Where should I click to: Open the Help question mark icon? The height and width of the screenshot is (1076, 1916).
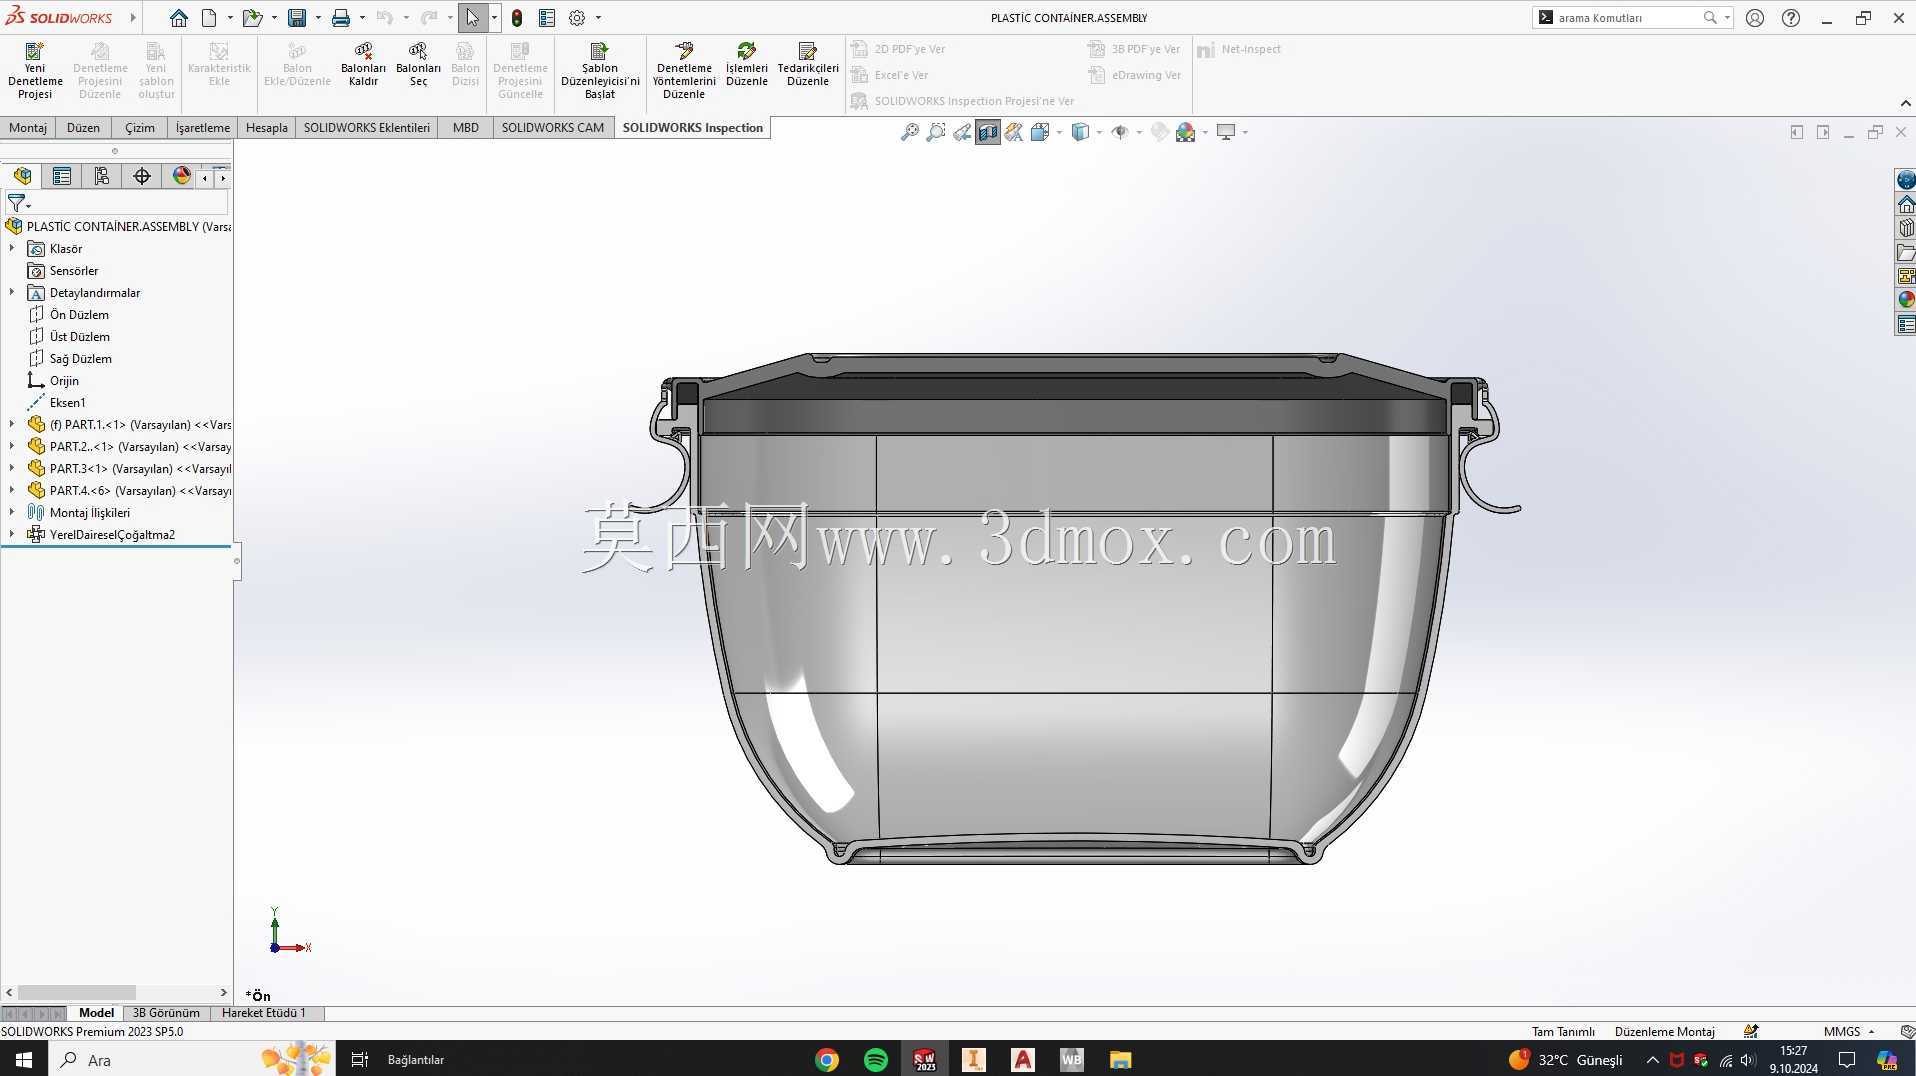(1791, 18)
